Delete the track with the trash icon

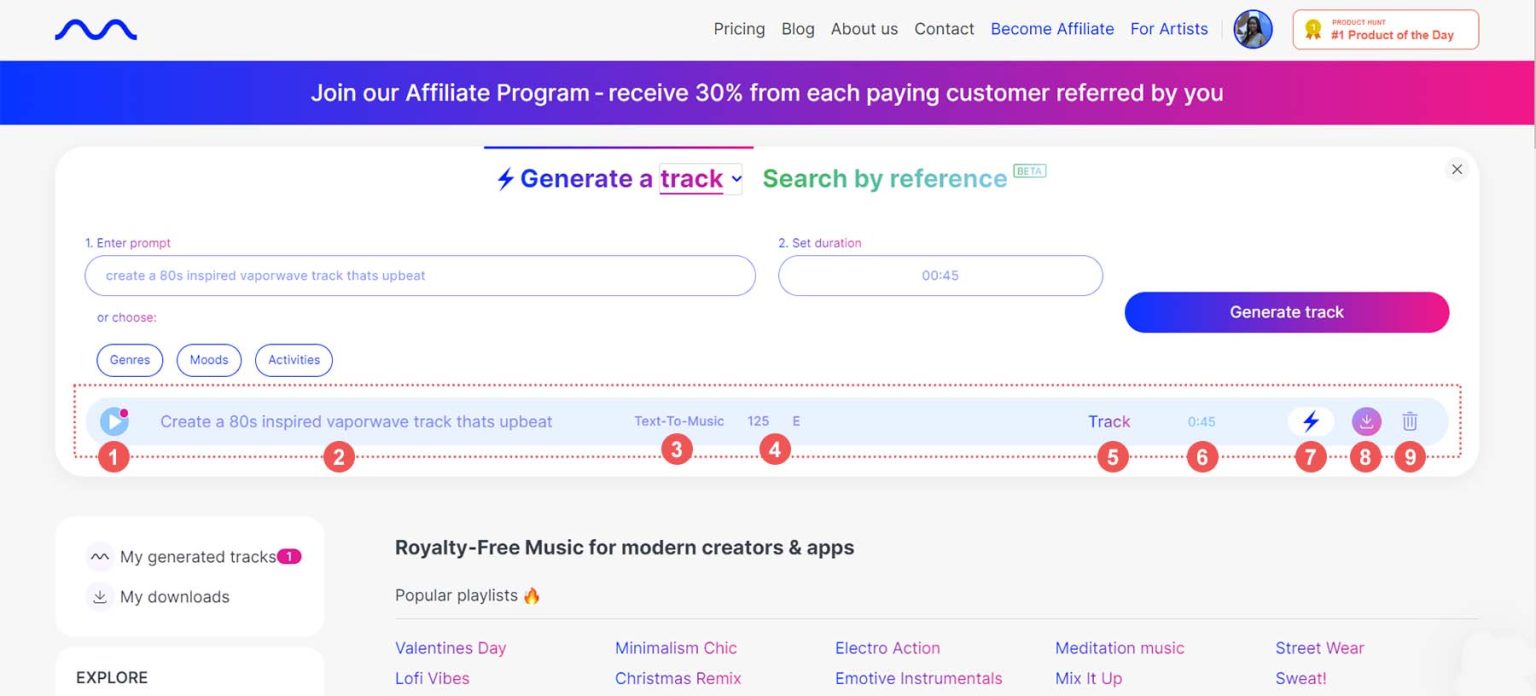point(1410,421)
